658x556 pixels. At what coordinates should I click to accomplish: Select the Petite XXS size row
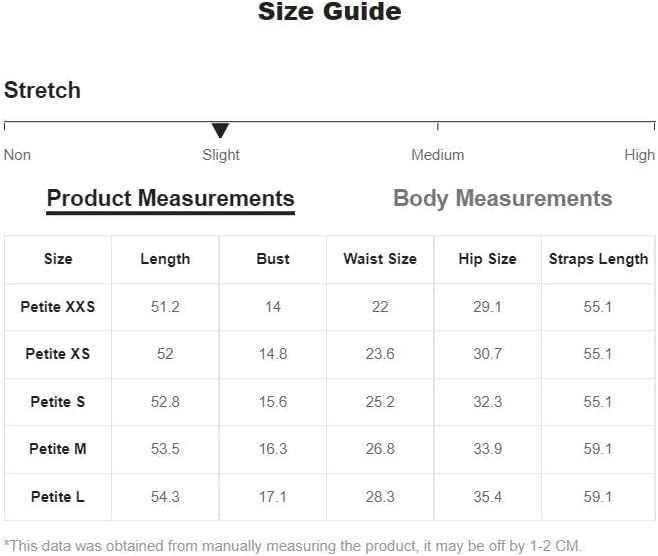pyautogui.click(x=329, y=307)
